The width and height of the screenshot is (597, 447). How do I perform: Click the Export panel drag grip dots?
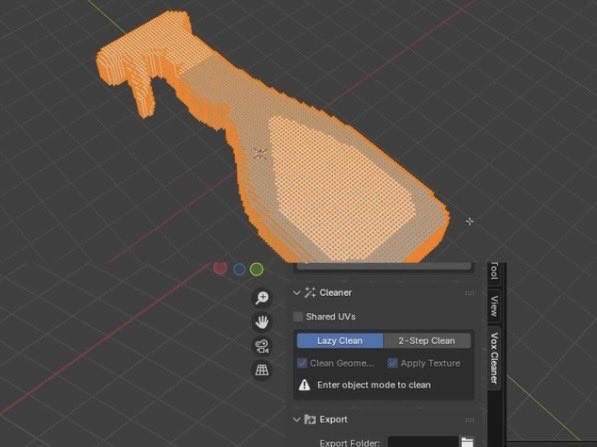(x=469, y=420)
